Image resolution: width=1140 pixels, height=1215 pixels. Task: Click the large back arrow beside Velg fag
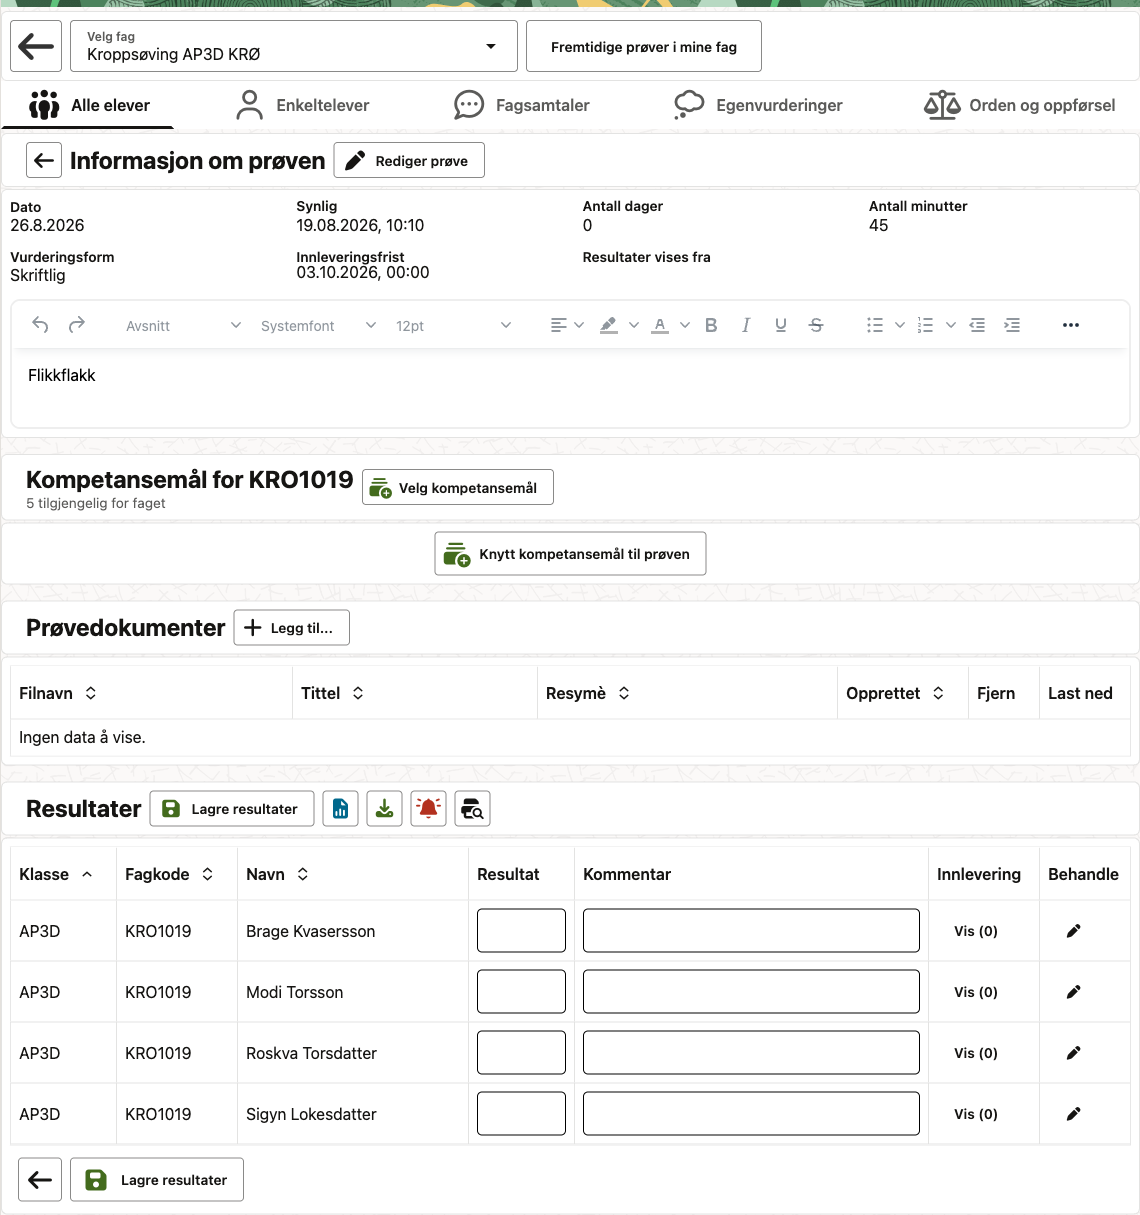(x=36, y=46)
